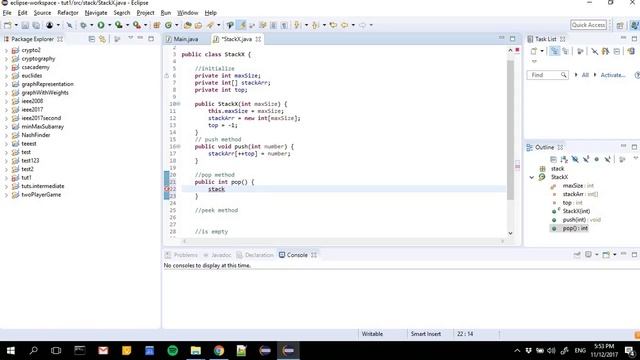Click the Save All icon in toolbar
The image size is (640, 360).
36,25
